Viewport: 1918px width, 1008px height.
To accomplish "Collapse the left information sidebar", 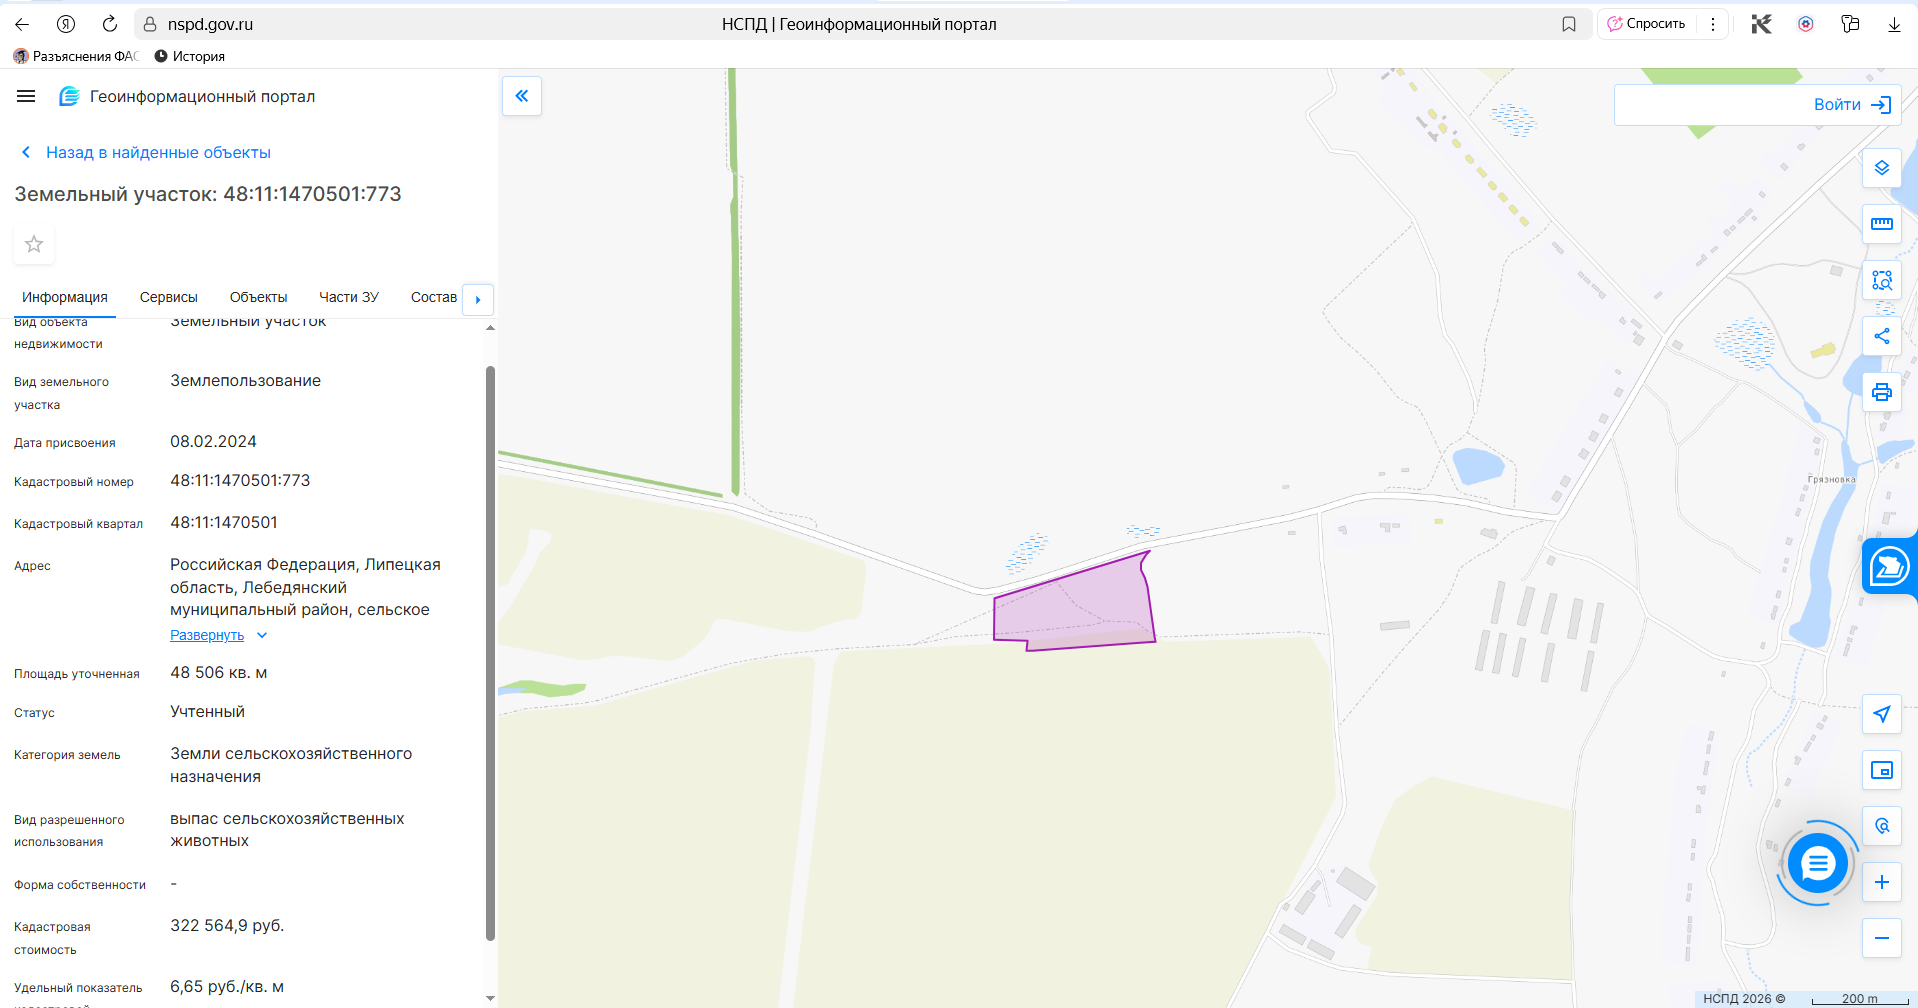I will pyautogui.click(x=522, y=96).
